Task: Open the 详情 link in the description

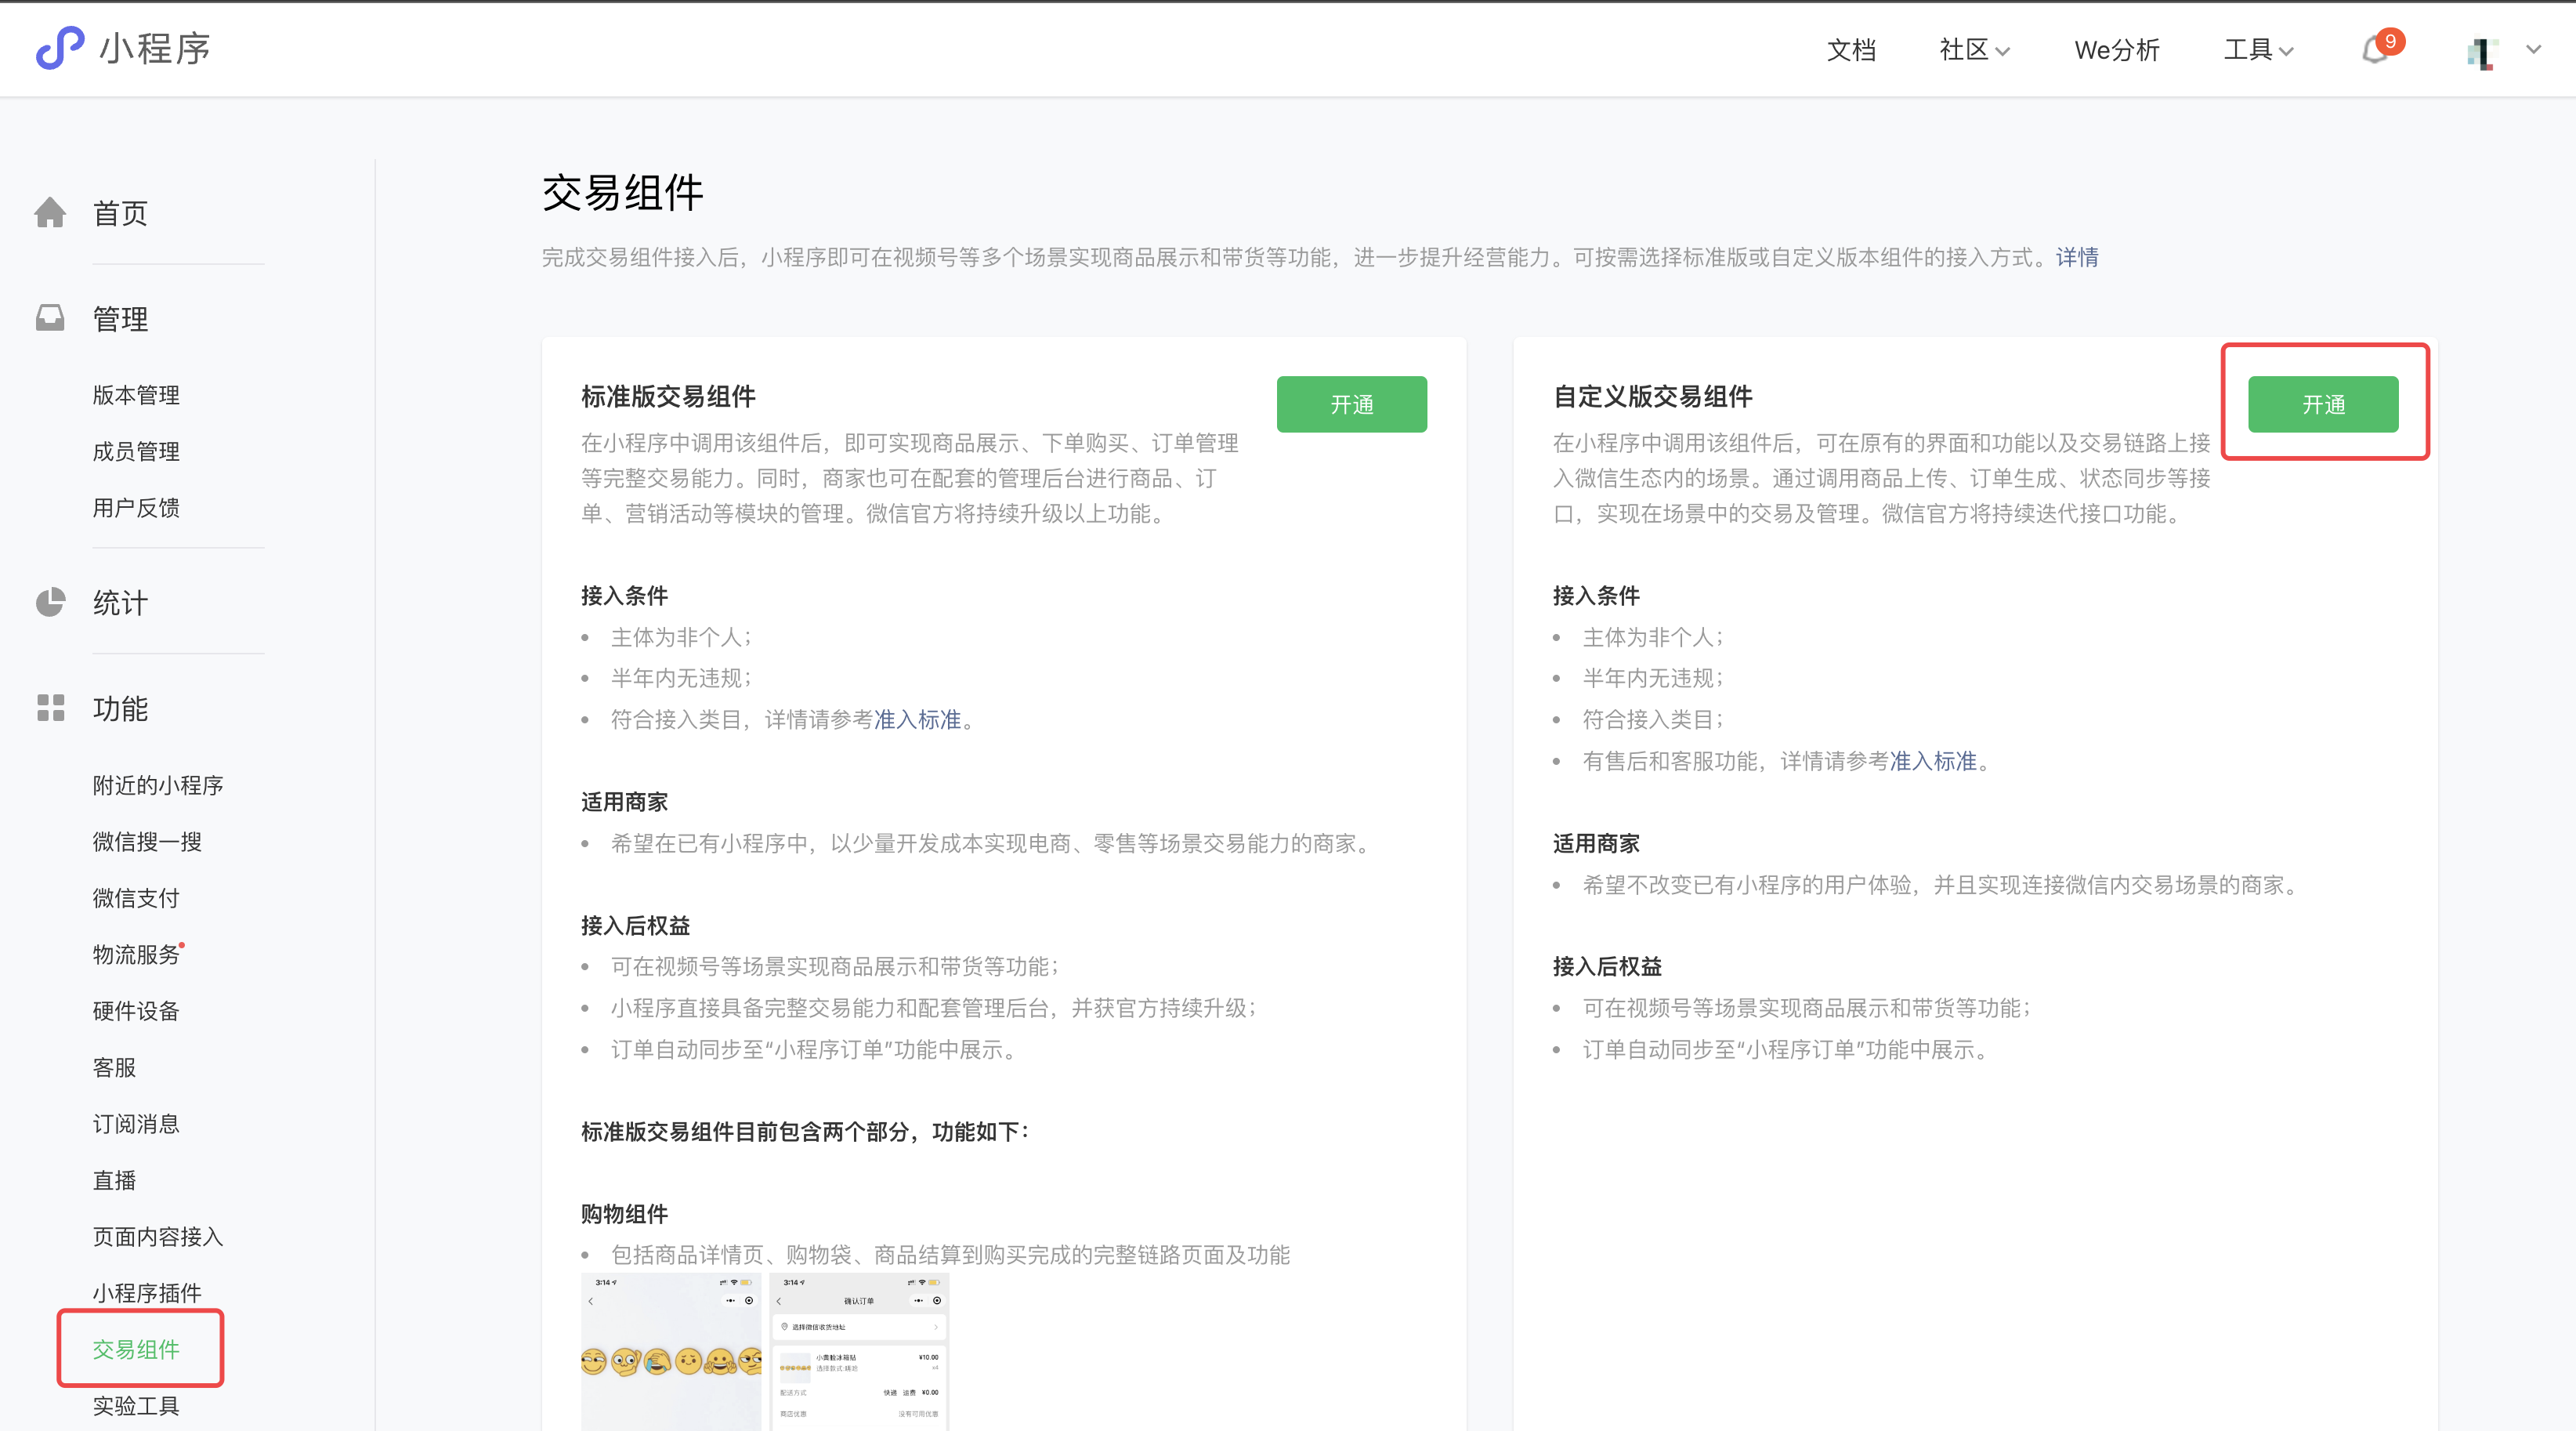Action: click(2076, 257)
